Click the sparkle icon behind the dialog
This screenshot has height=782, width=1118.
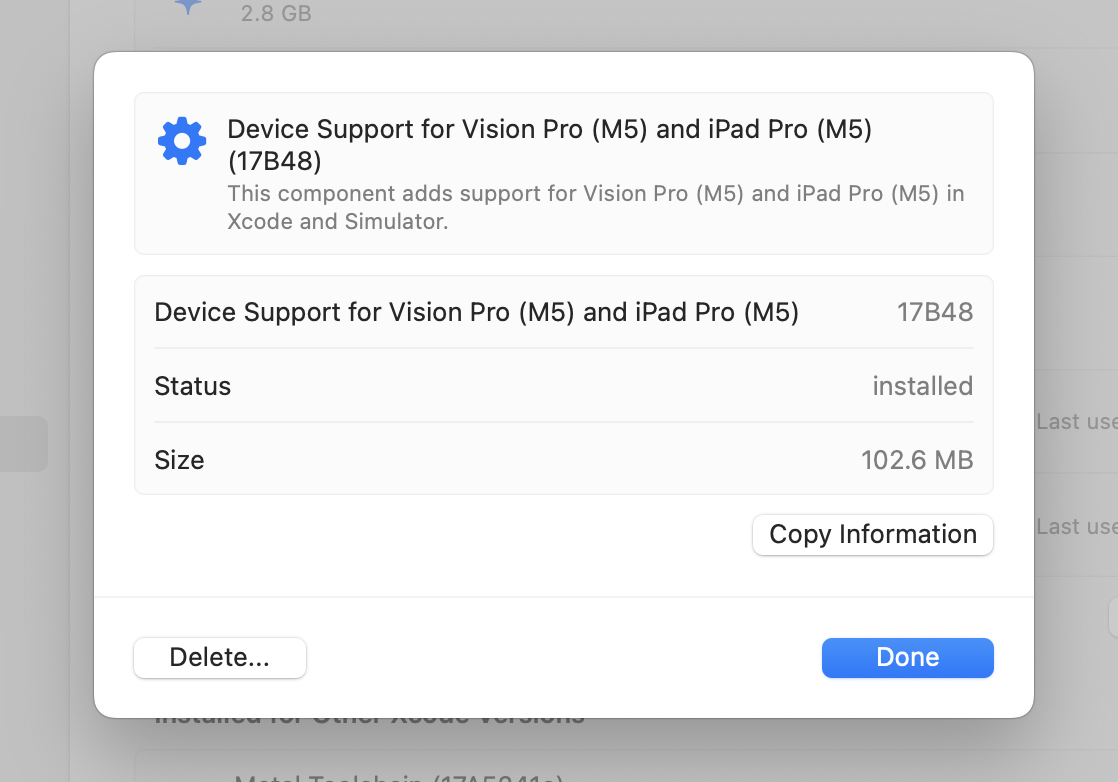click(x=187, y=6)
